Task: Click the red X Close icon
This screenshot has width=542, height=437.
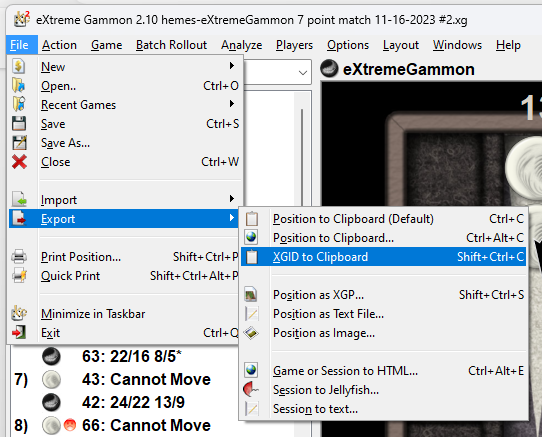Action: pos(19,161)
